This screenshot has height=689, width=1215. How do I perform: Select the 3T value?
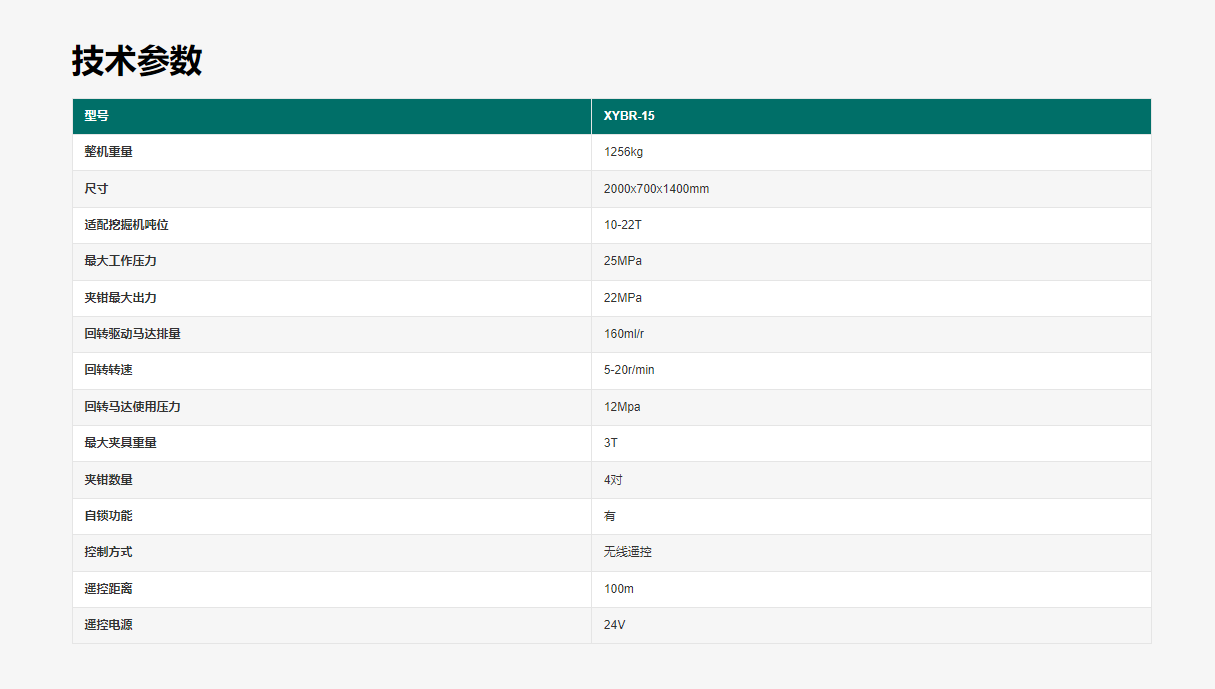point(611,443)
